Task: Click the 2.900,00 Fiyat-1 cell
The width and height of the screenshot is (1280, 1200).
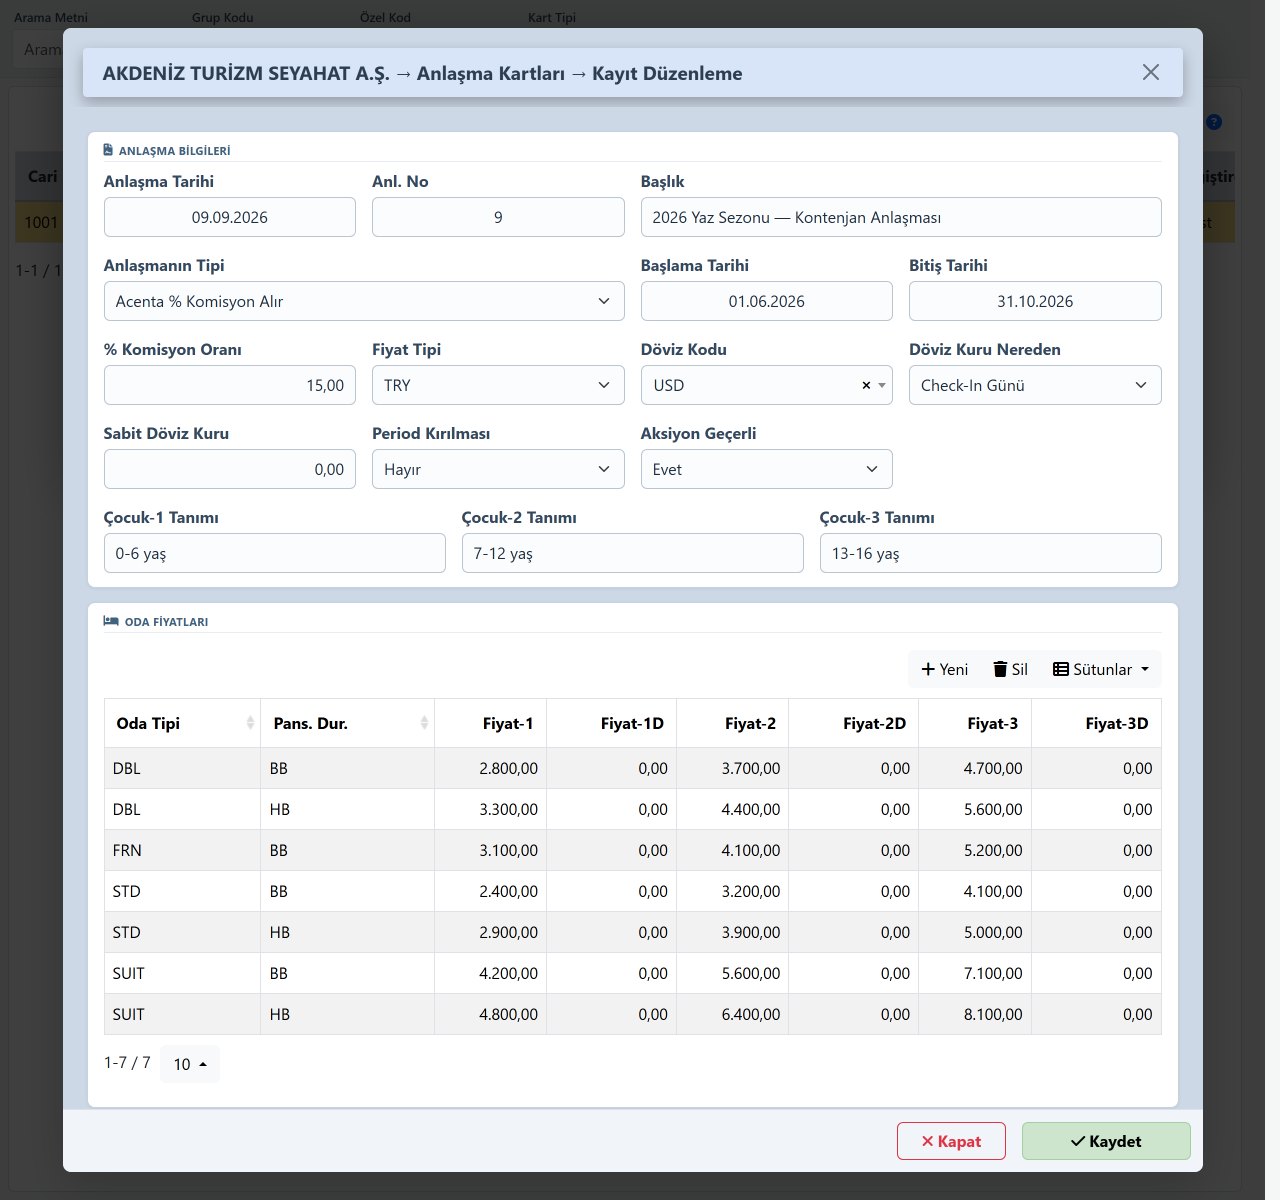Action: coord(490,932)
